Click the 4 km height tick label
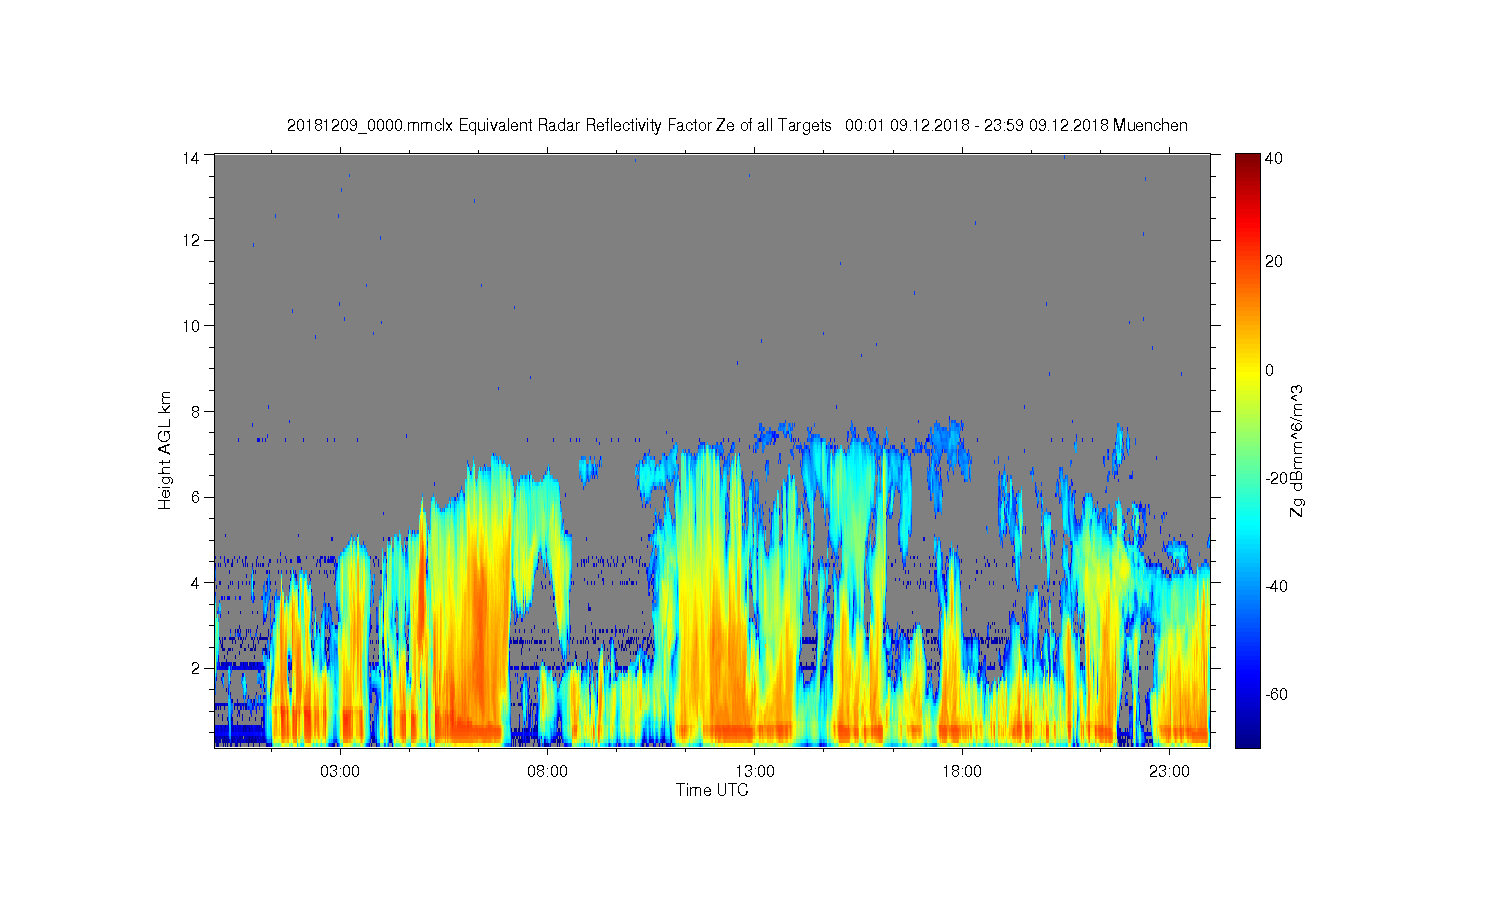This screenshot has width=1500, height=900. pyautogui.click(x=197, y=582)
